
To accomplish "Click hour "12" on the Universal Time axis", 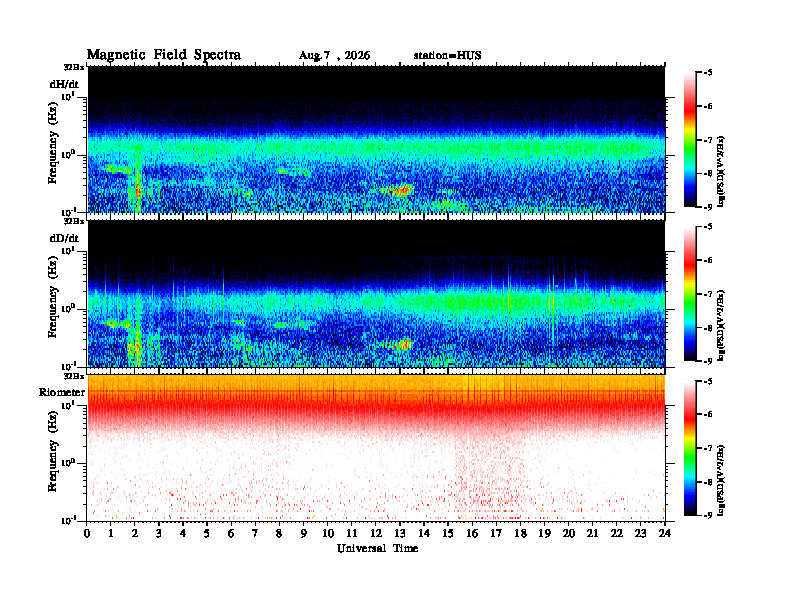I will pos(376,533).
